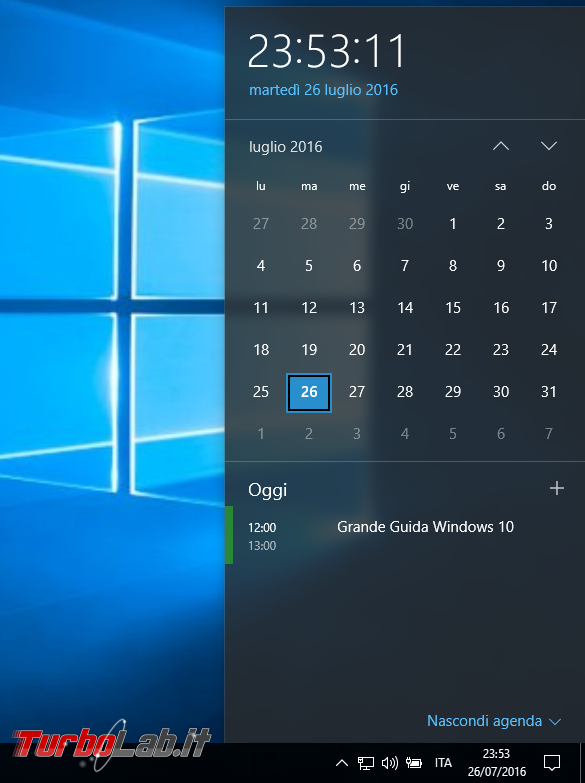Image resolution: width=585 pixels, height=783 pixels.
Task: Select date 10 in calendar
Action: pos(549,266)
